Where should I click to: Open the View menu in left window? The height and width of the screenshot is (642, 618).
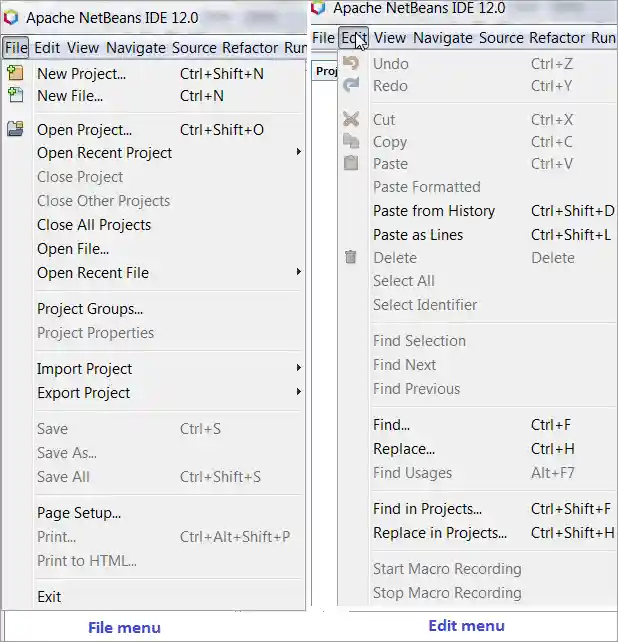click(83, 48)
